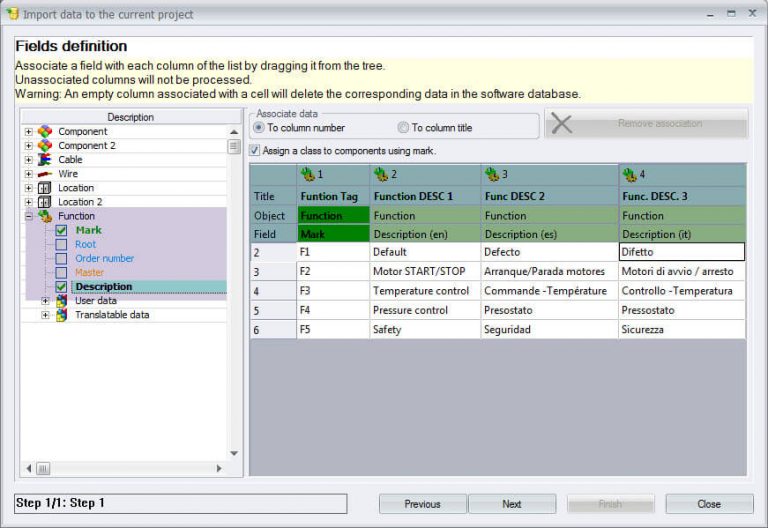Click the green Mark field cell

coord(333,234)
